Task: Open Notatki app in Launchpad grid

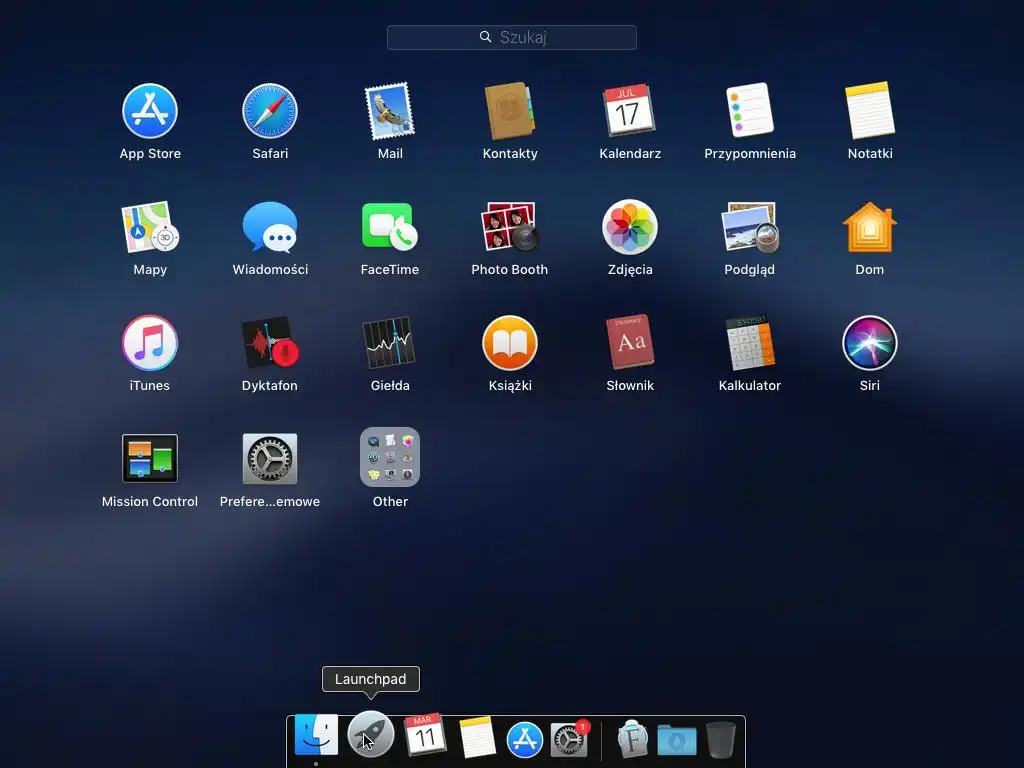Action: pyautogui.click(x=870, y=110)
